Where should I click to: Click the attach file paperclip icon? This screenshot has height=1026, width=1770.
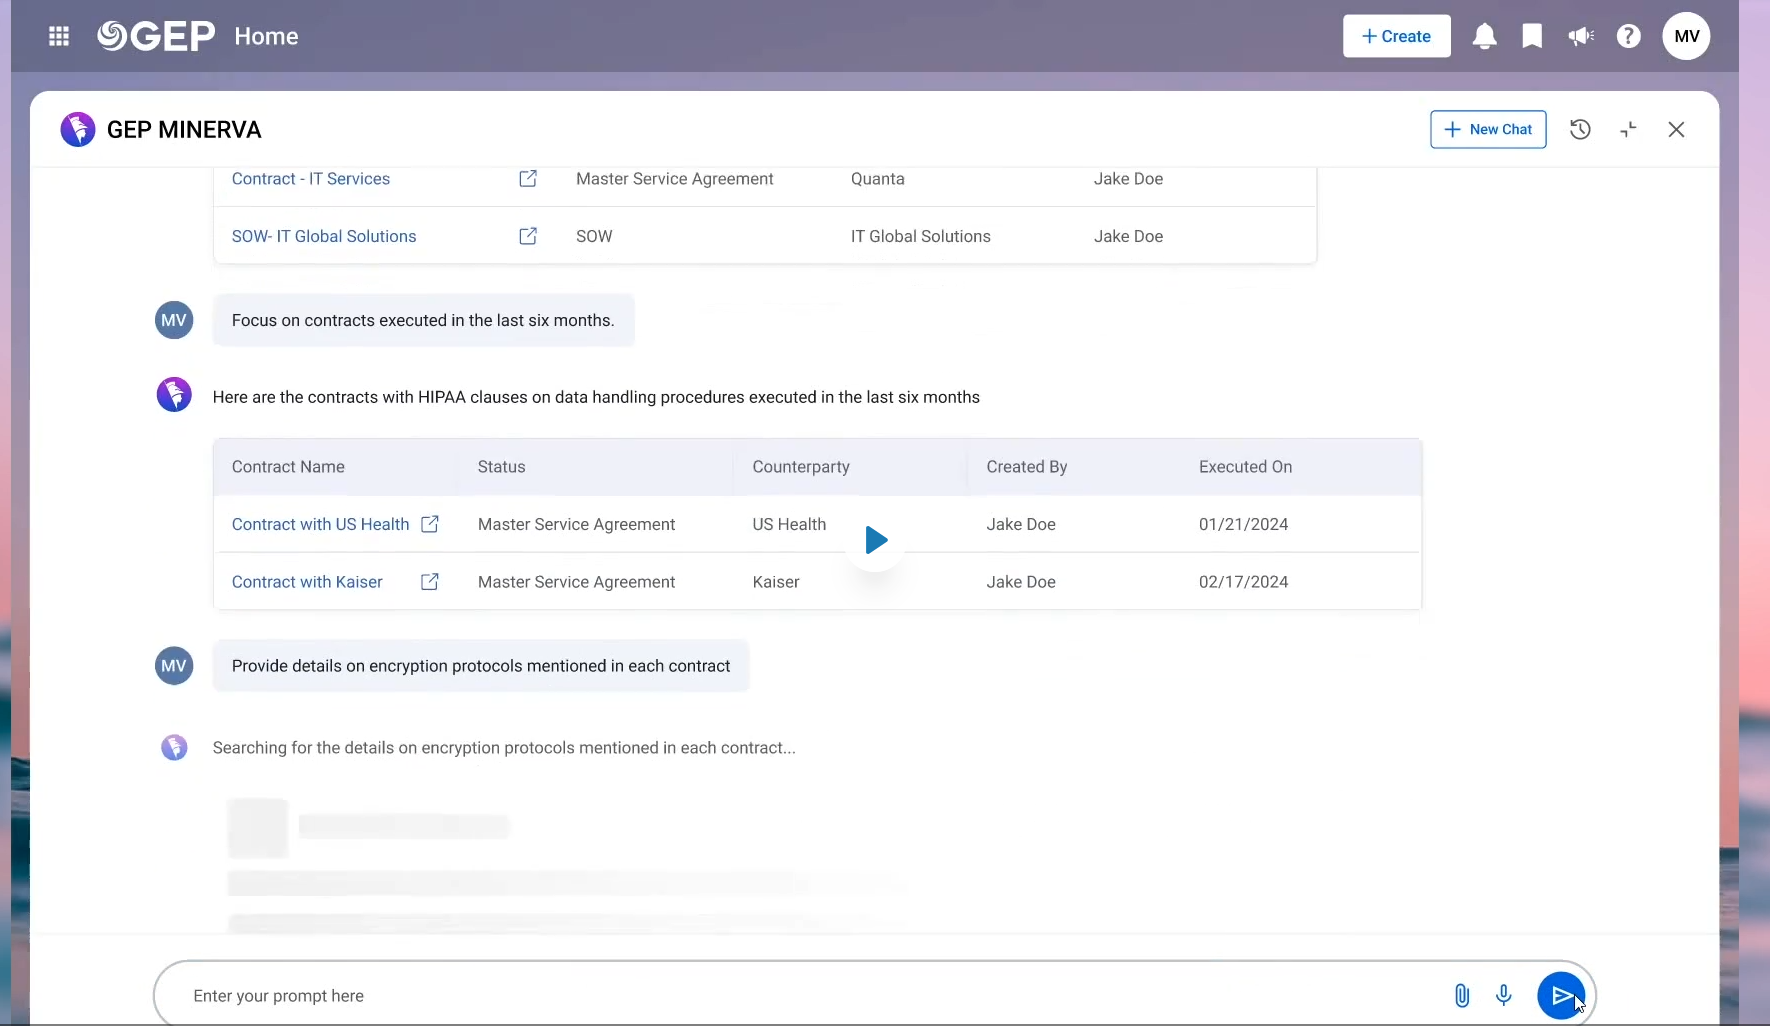click(1461, 996)
